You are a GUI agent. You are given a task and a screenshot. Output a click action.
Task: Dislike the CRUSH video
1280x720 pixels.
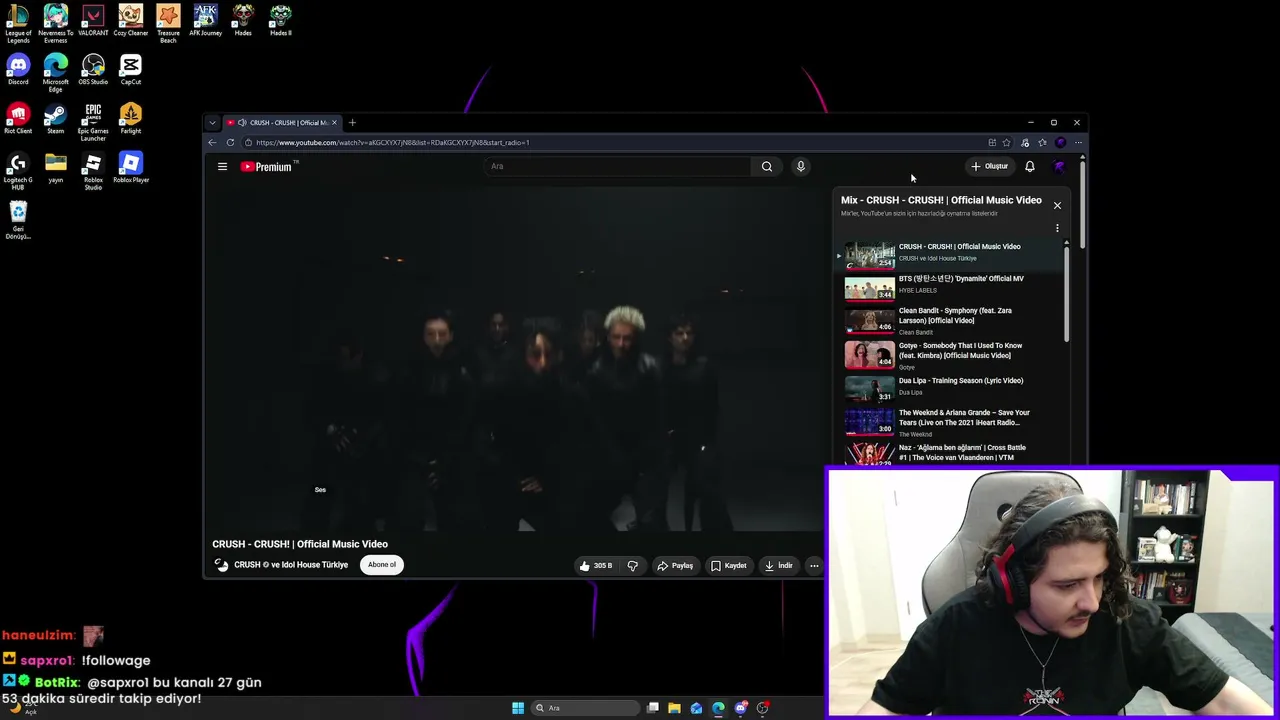pyautogui.click(x=632, y=566)
